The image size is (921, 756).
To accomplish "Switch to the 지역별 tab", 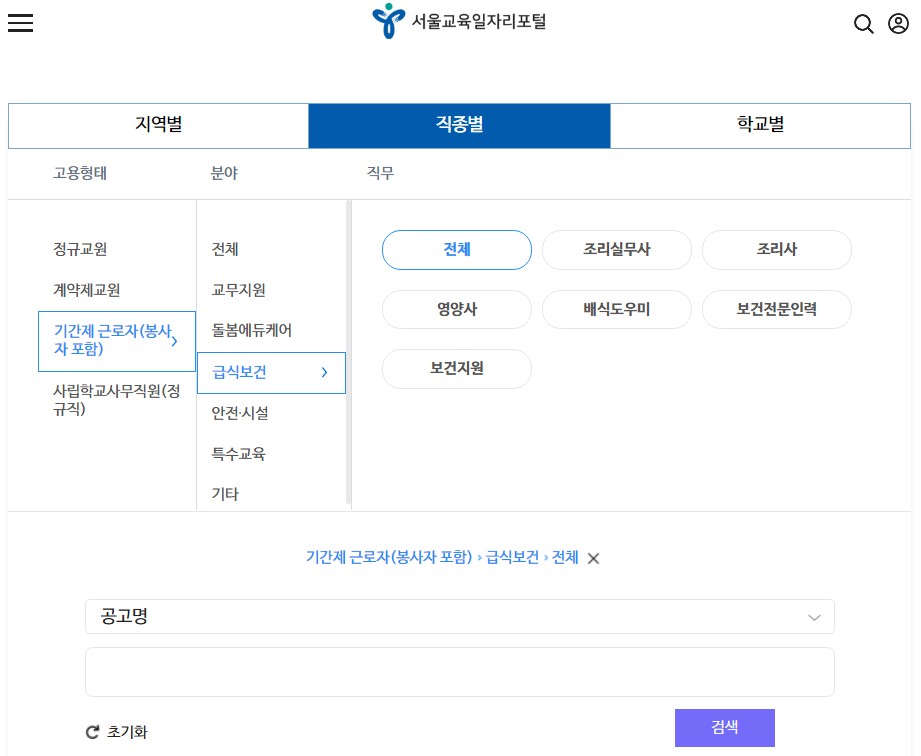I will pyautogui.click(x=158, y=125).
